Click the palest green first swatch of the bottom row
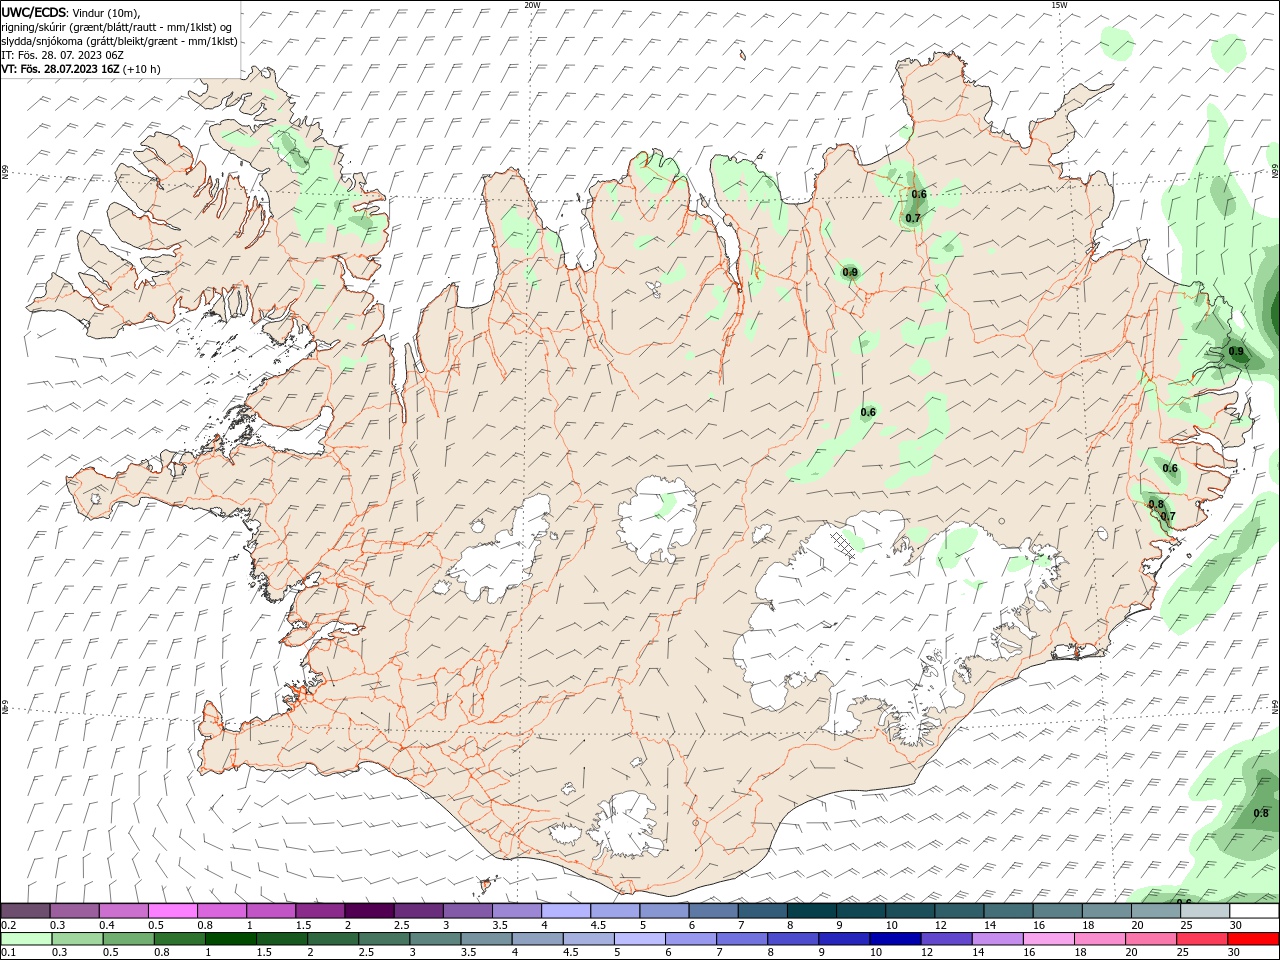The height and width of the screenshot is (960, 1280). point(25,939)
